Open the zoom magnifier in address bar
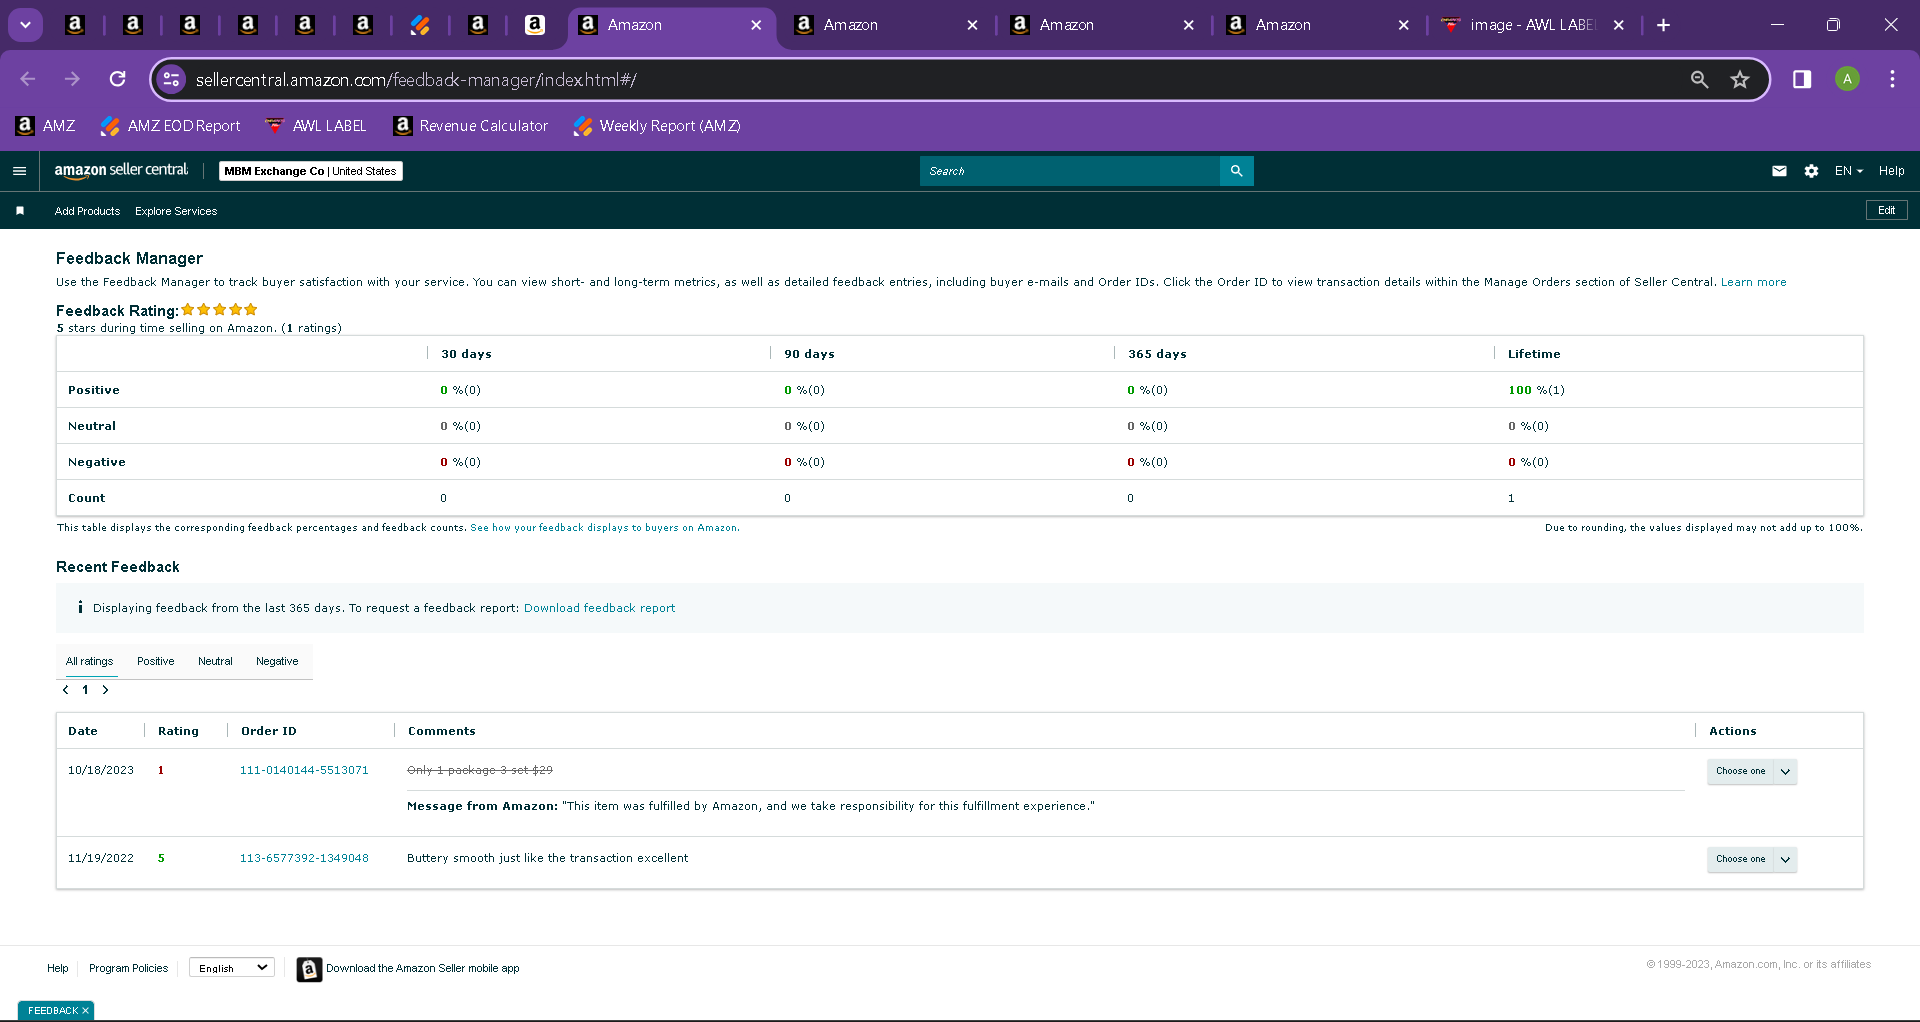This screenshot has height=1022, width=1920. 1699,79
